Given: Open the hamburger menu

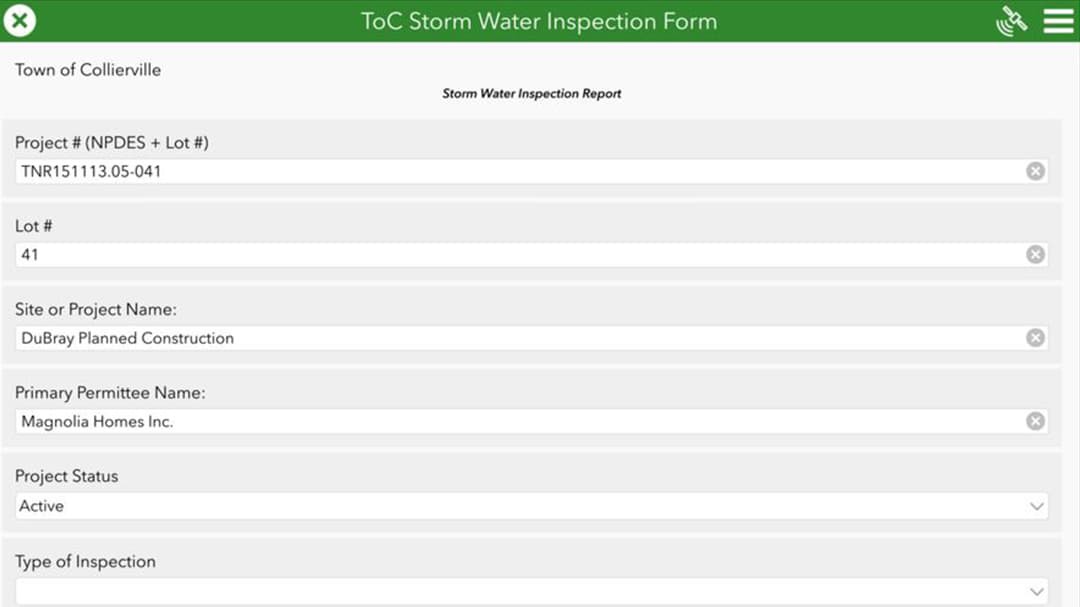Looking at the screenshot, I should (x=1059, y=21).
